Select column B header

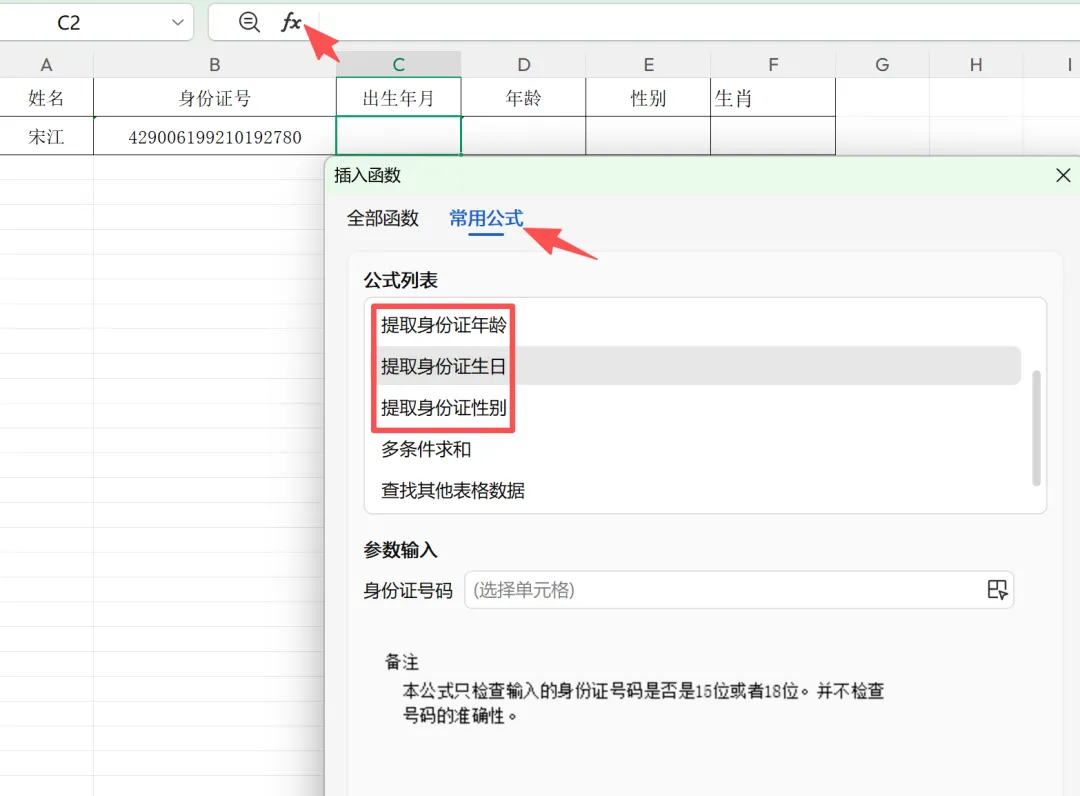[215, 65]
